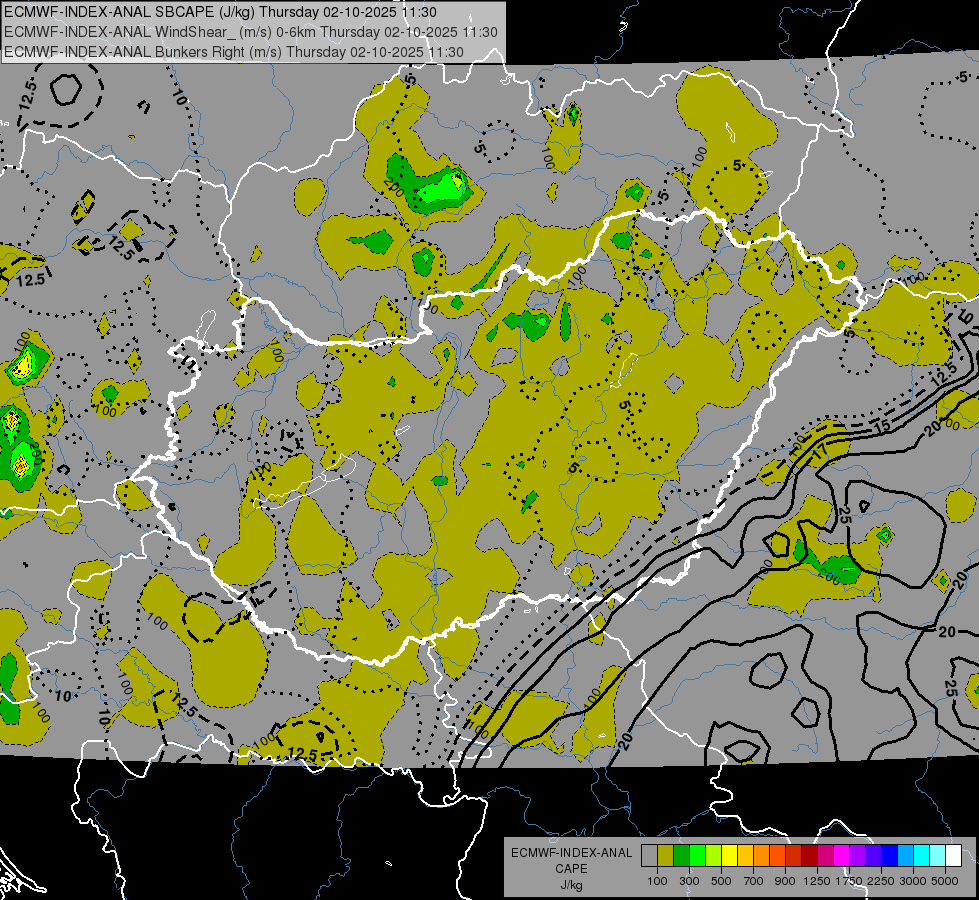
Task: Click the legend tick value 1250
Action: tap(817, 881)
